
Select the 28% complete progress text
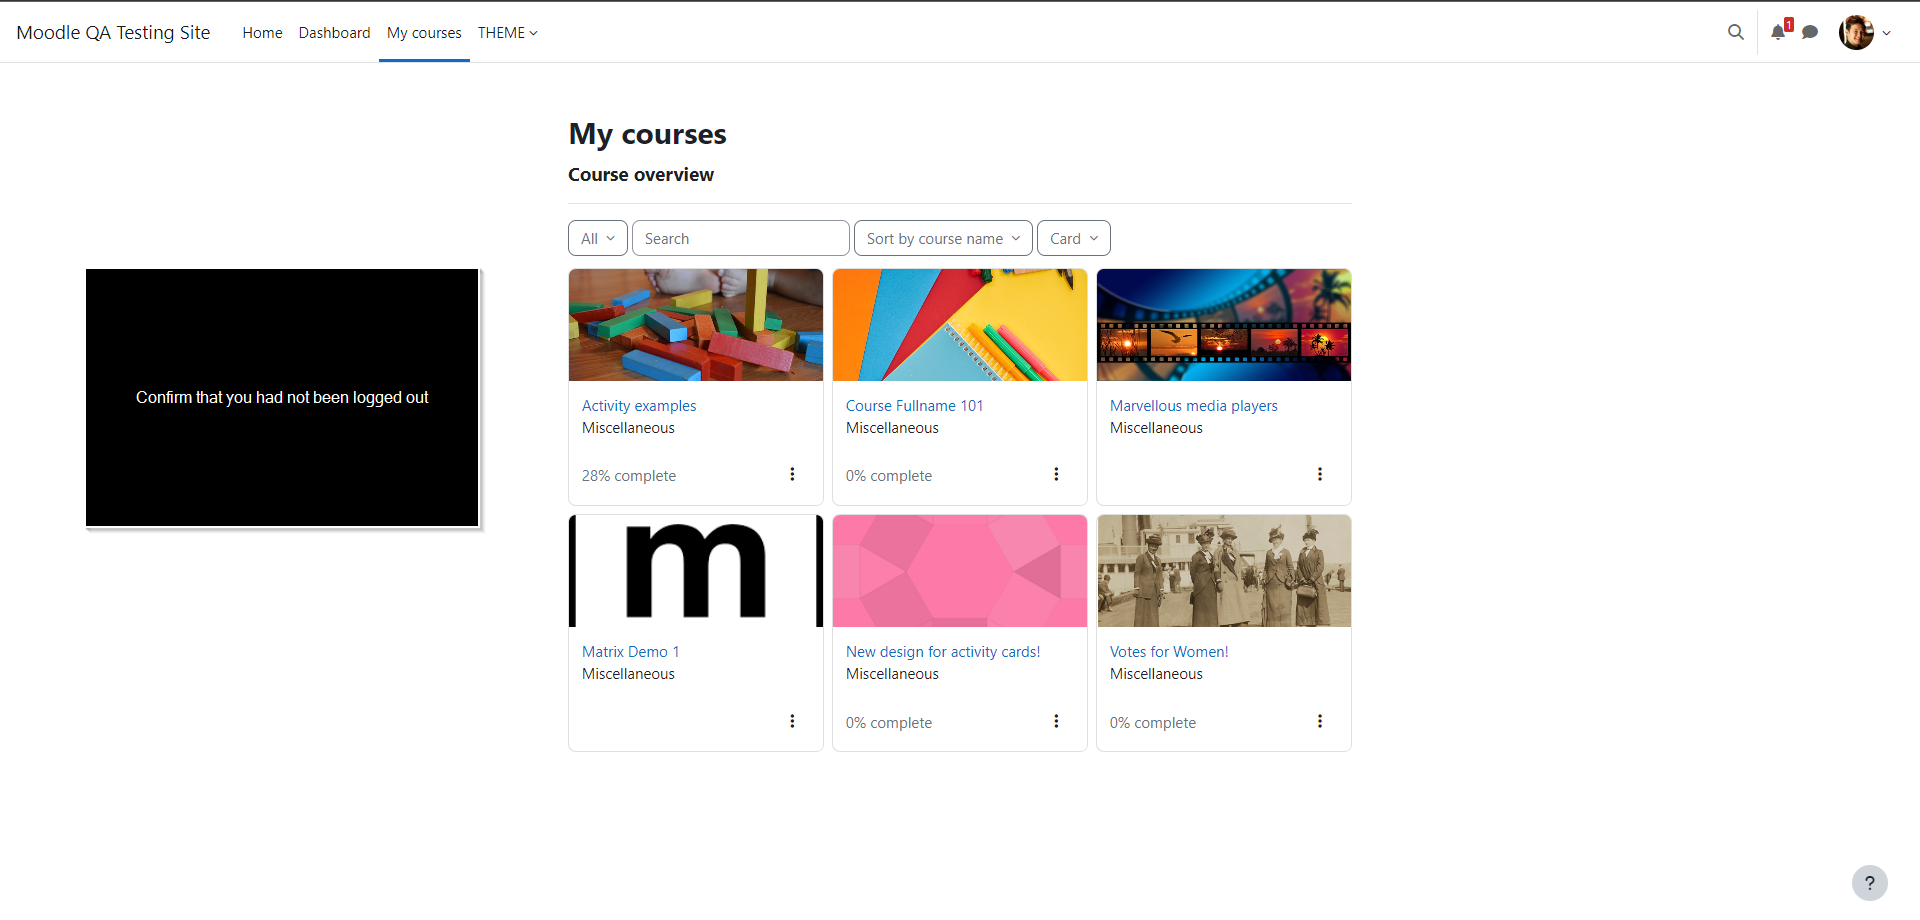pyautogui.click(x=629, y=476)
